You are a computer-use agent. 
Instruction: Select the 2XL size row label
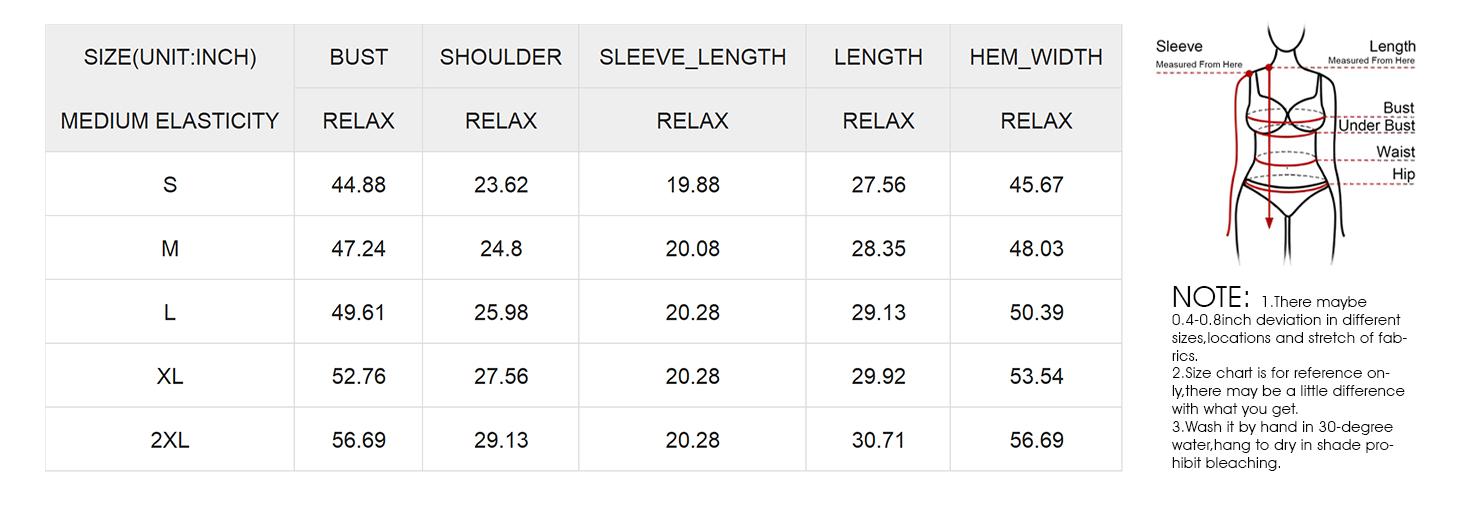170,440
